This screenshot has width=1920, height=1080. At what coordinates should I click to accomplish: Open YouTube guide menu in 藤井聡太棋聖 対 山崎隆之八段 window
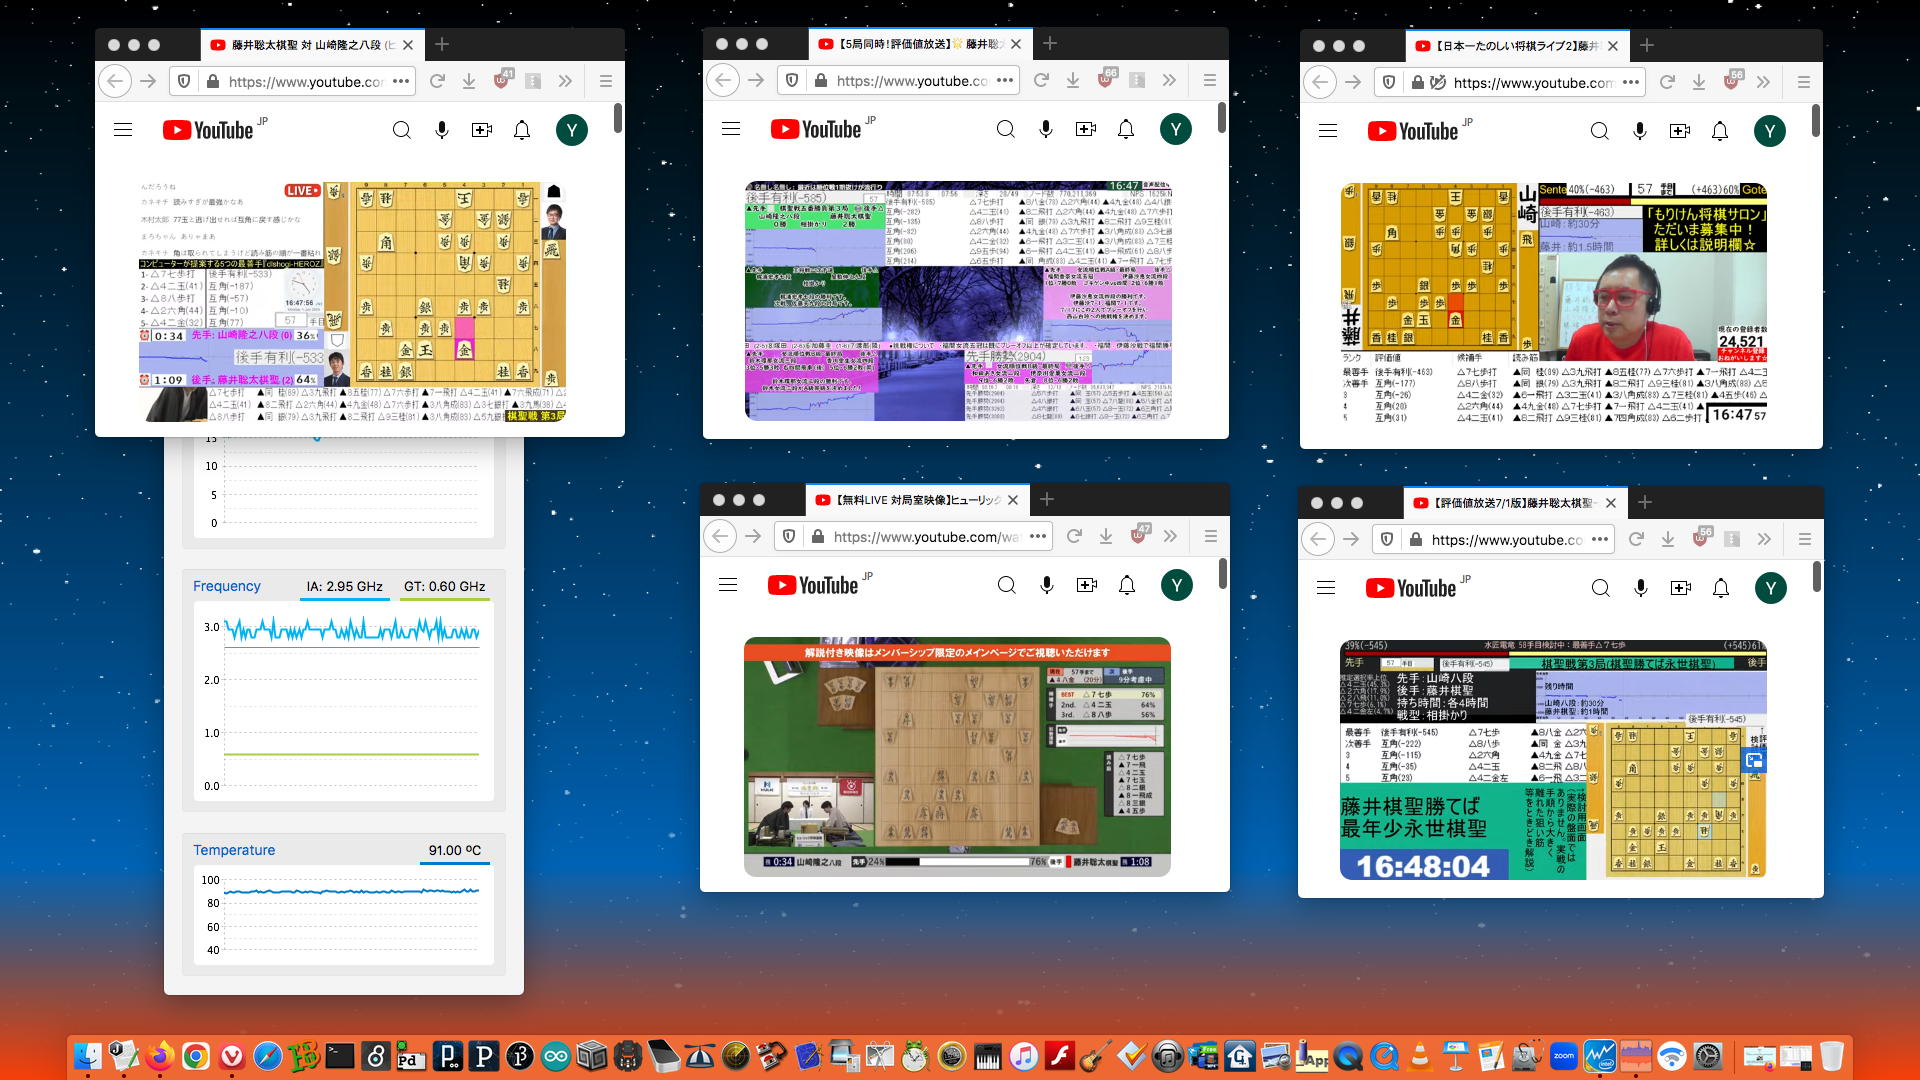pyautogui.click(x=123, y=130)
